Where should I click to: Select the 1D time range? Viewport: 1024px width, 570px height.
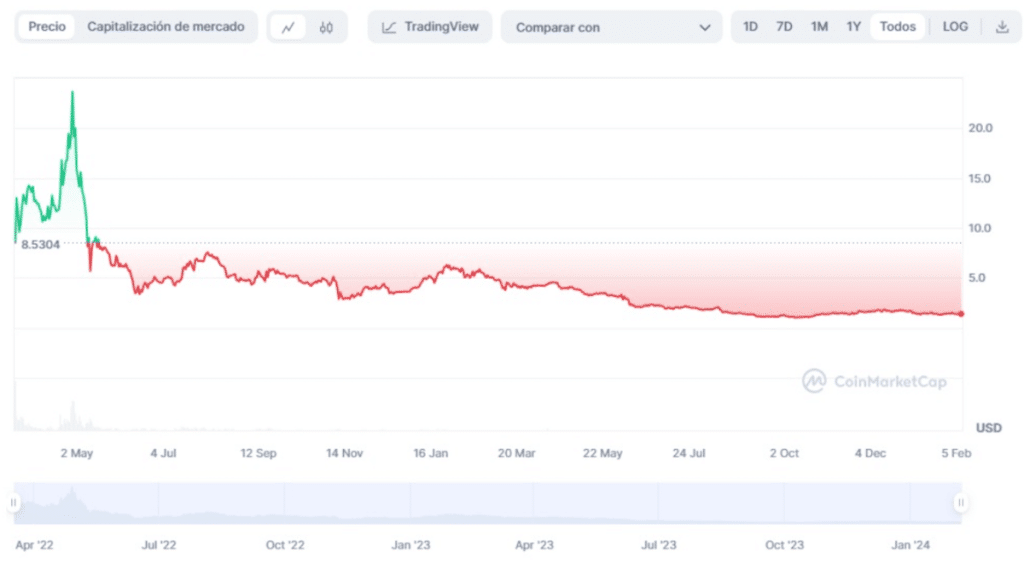tap(750, 27)
